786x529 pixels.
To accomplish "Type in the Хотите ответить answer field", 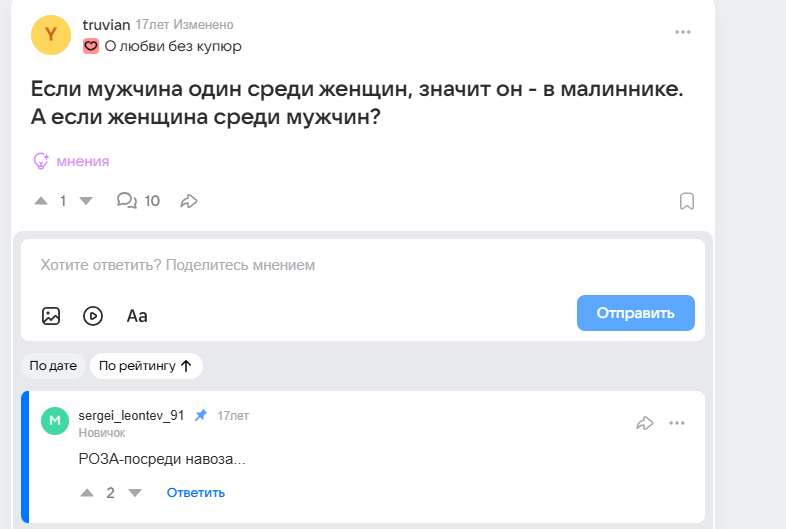I will coord(300,266).
